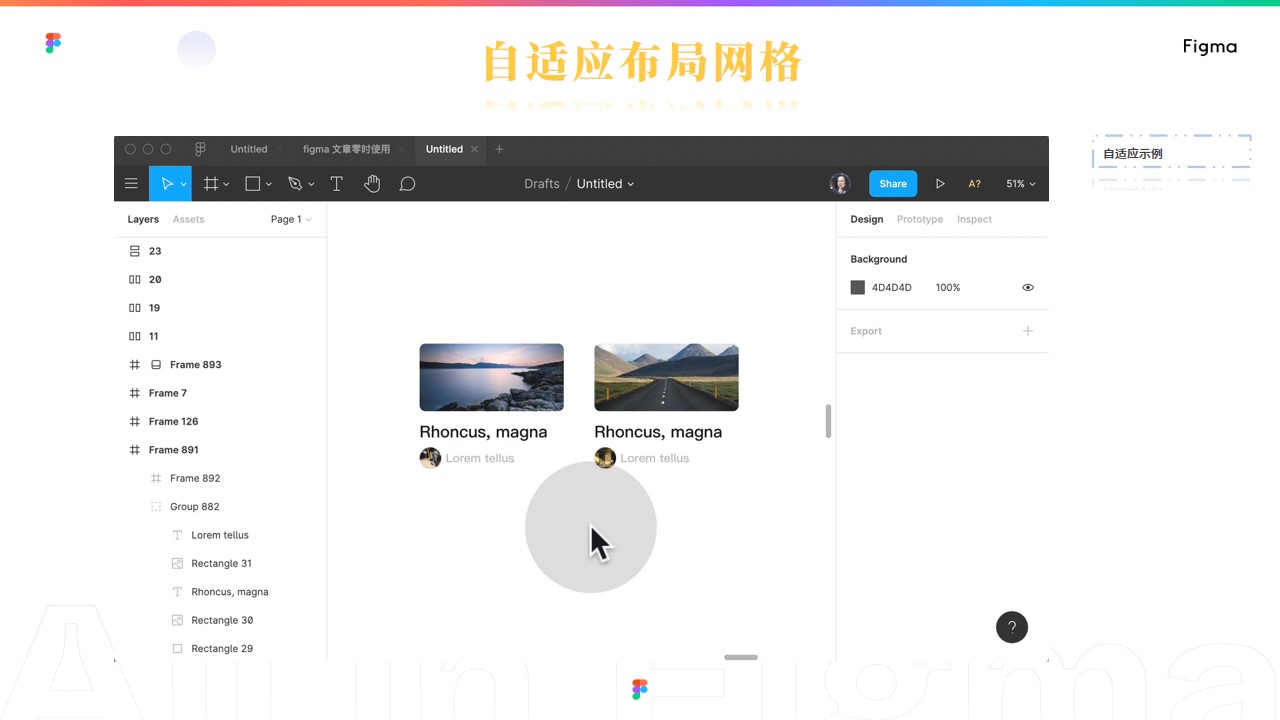Open the 51% zoom dropdown

click(1020, 184)
